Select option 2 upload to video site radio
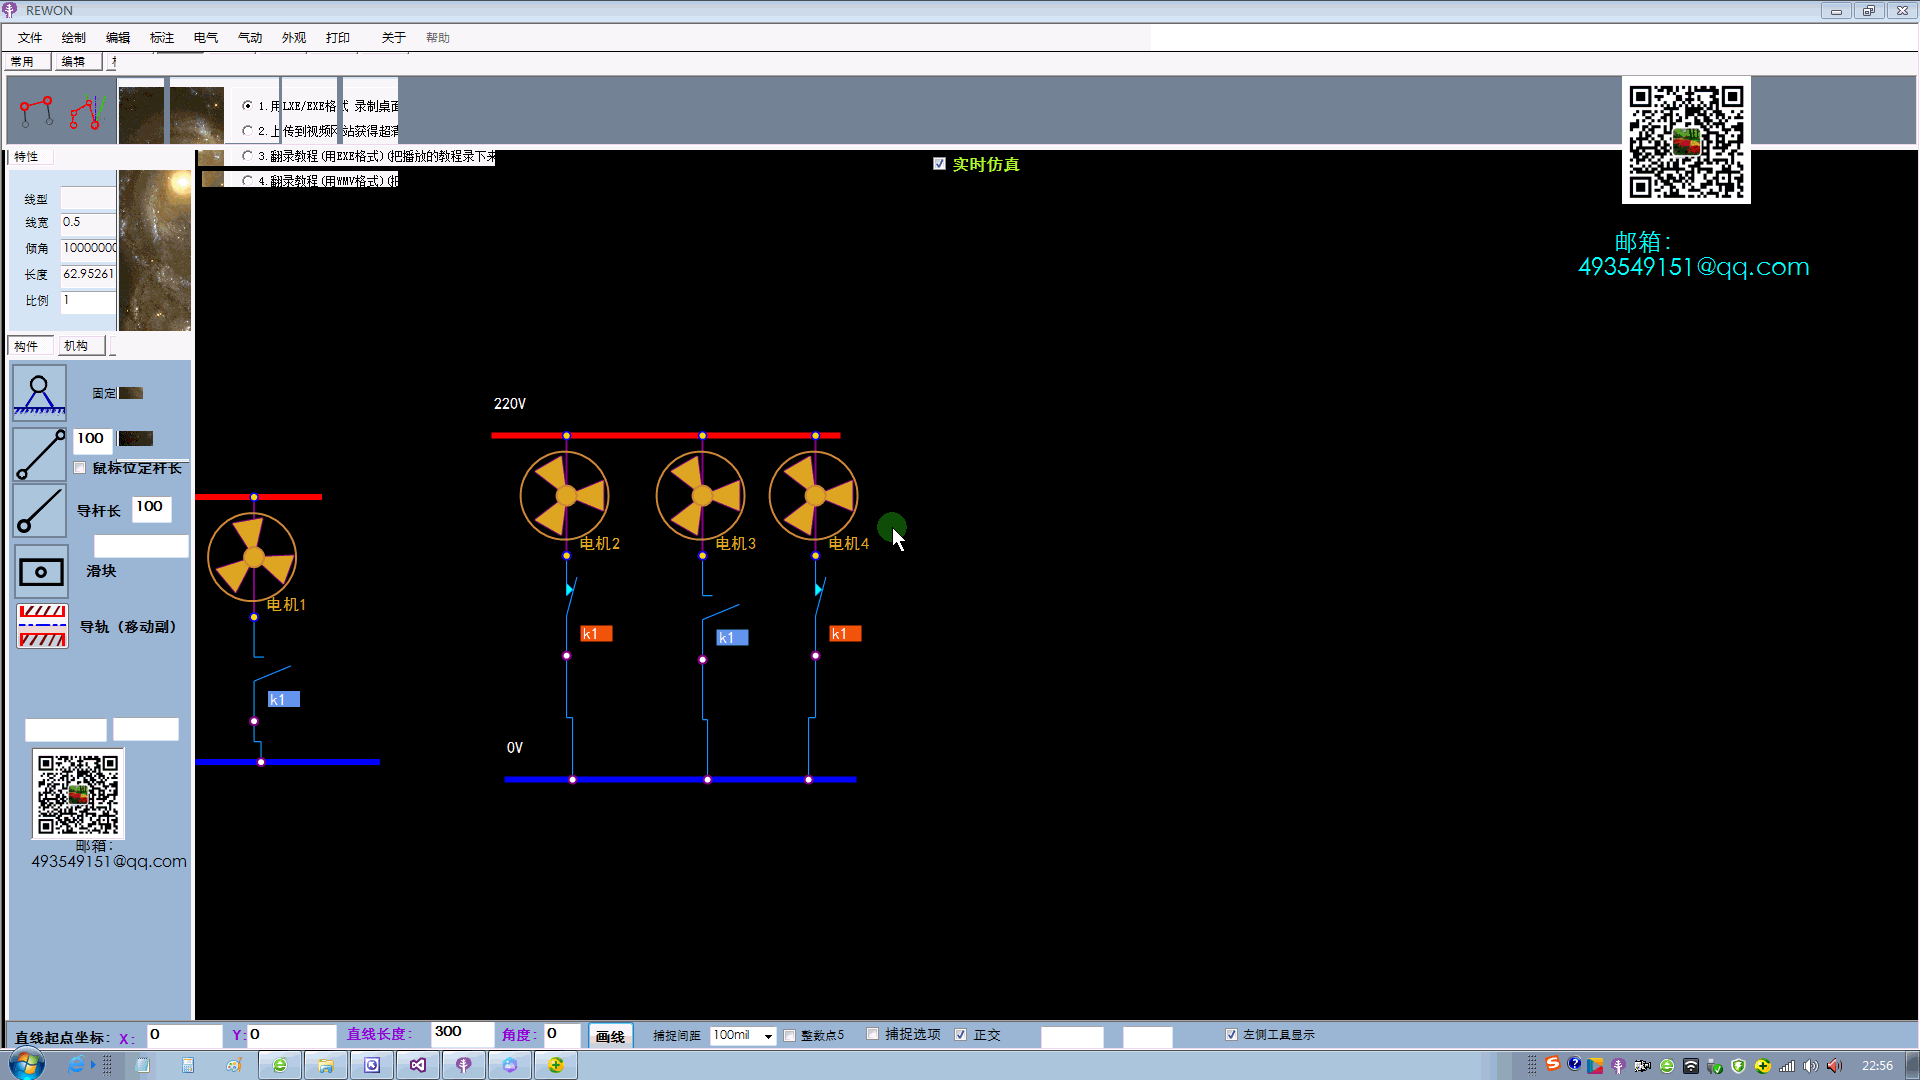The height and width of the screenshot is (1080, 1920). 247,131
